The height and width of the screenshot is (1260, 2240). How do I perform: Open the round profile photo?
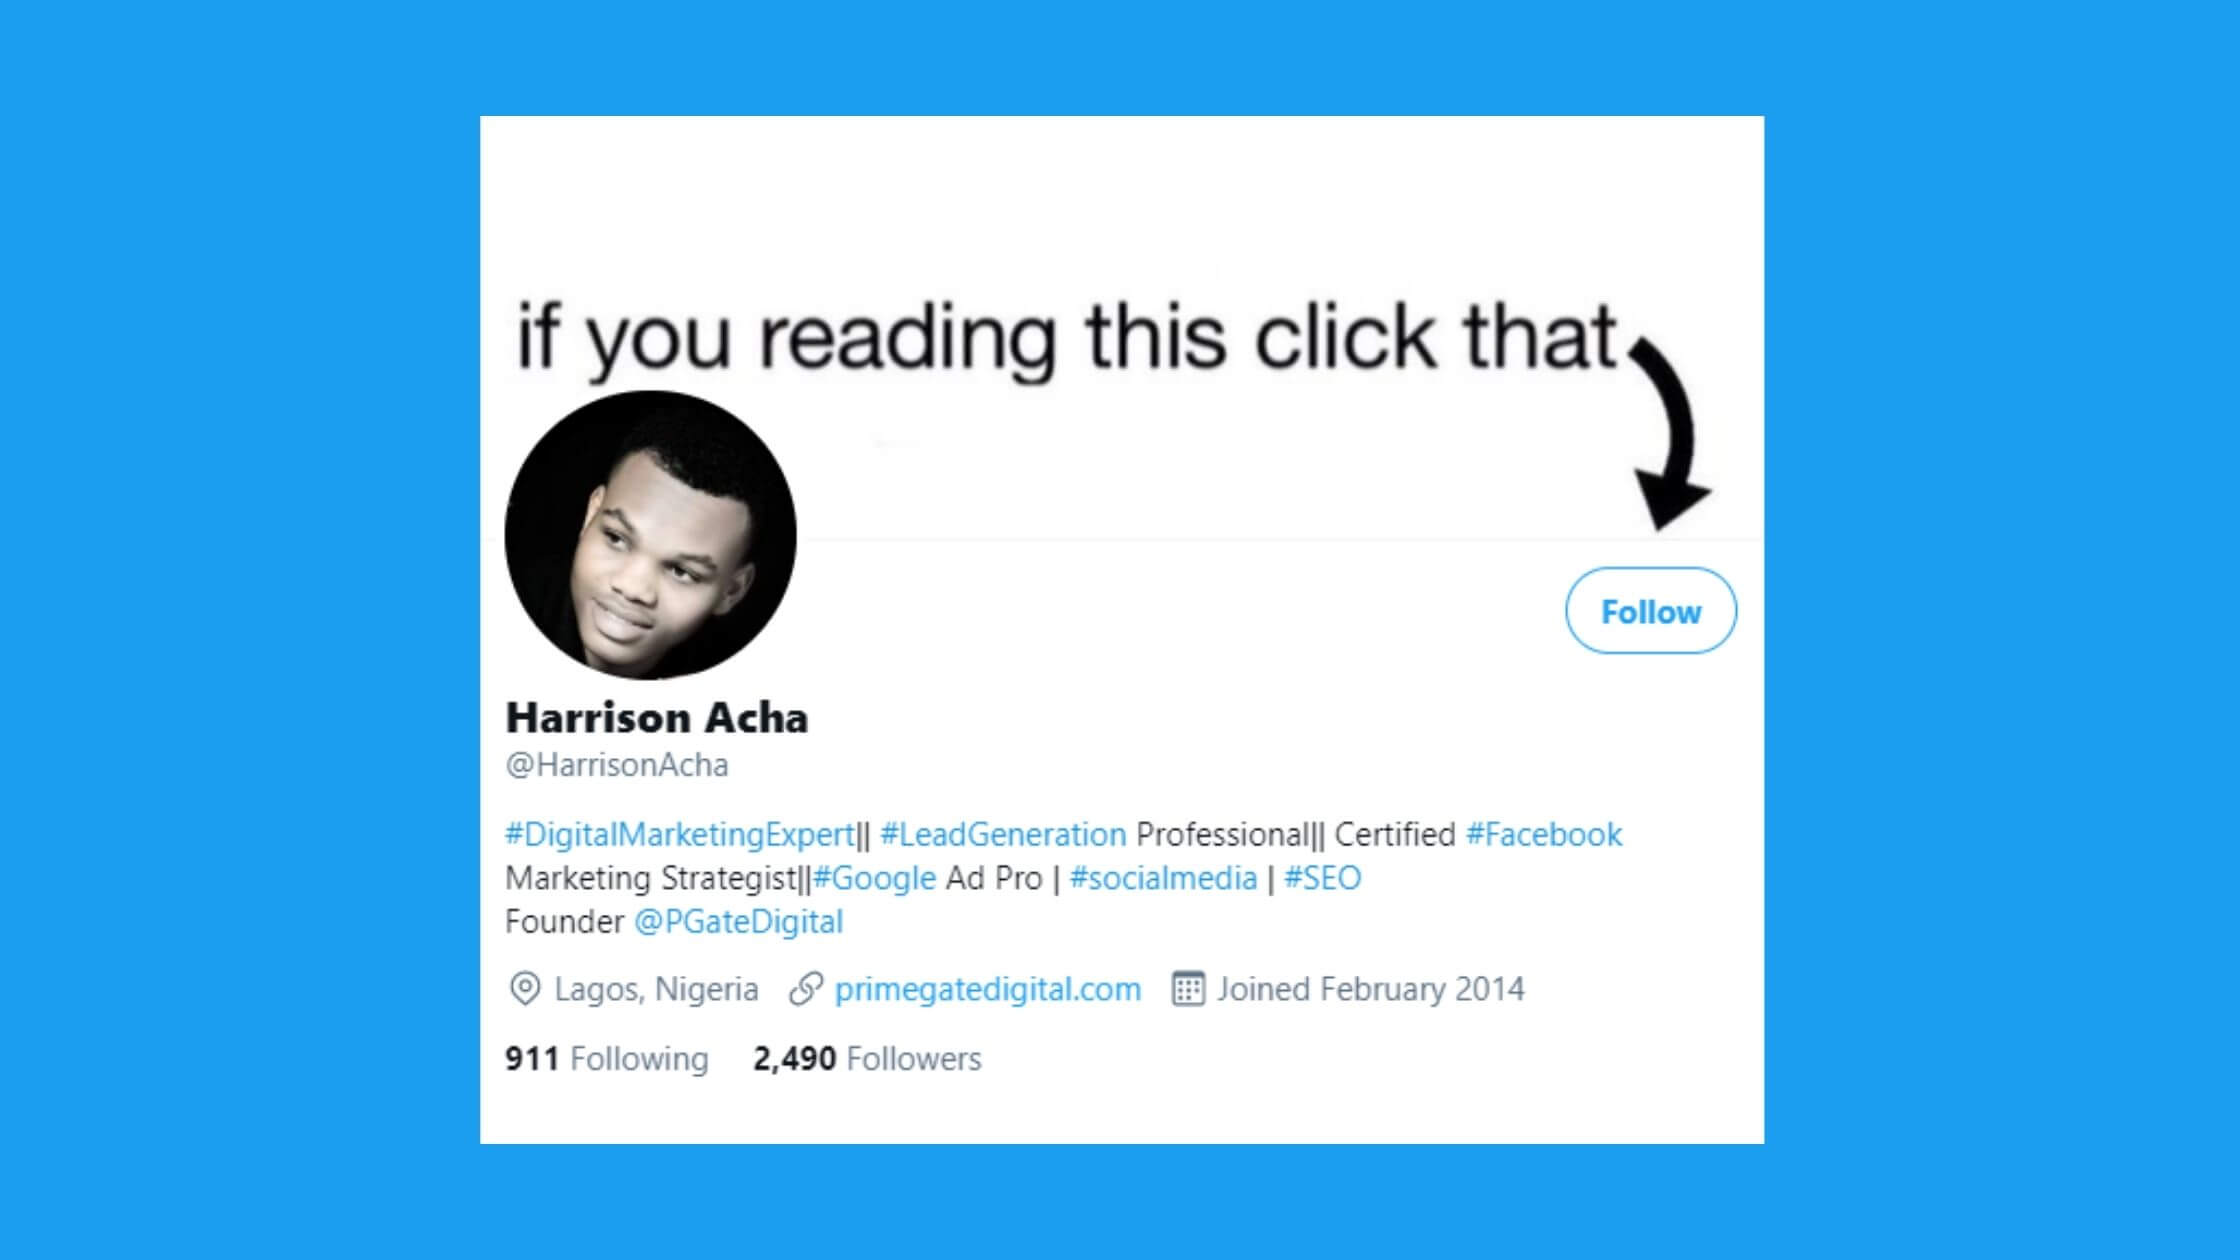(x=651, y=535)
